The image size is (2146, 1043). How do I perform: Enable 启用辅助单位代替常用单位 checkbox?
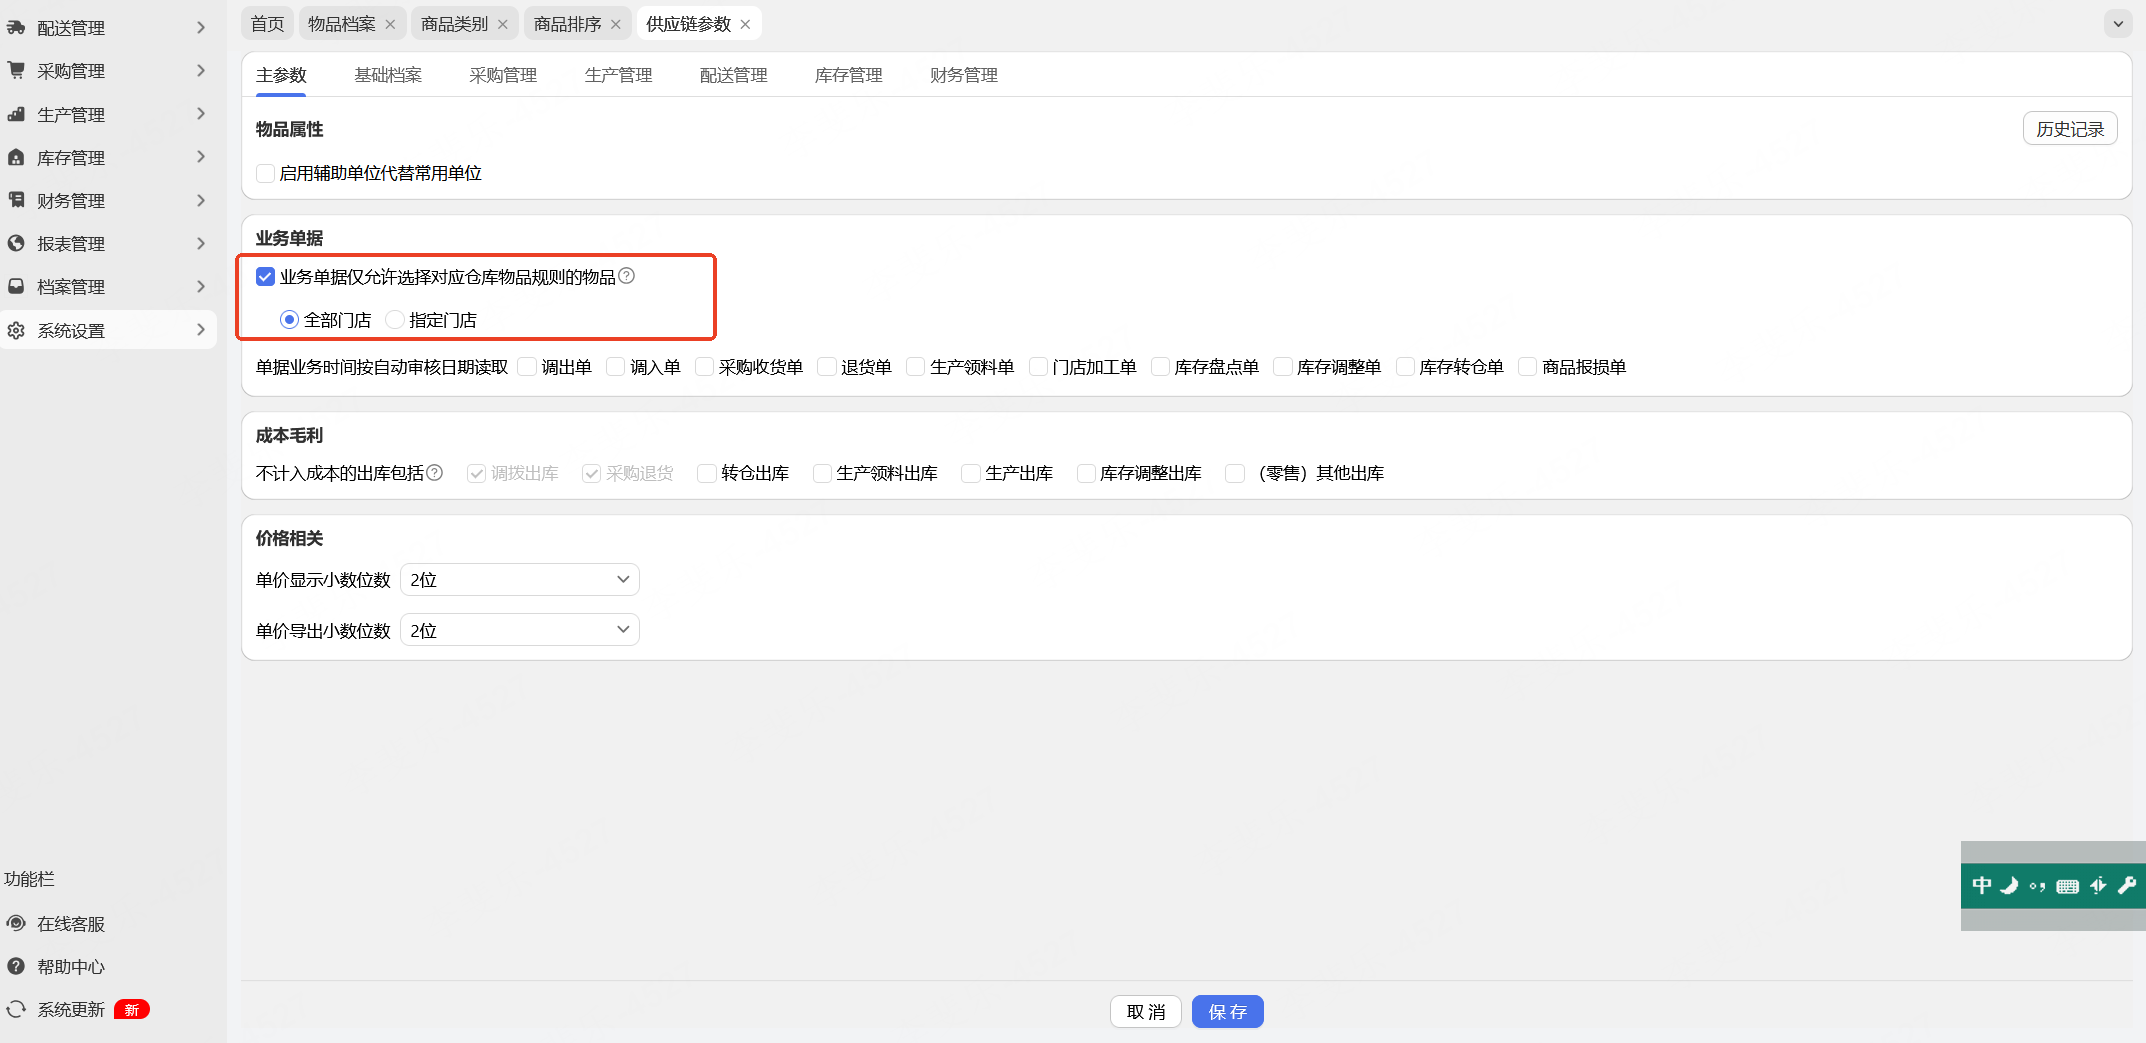pos(265,173)
